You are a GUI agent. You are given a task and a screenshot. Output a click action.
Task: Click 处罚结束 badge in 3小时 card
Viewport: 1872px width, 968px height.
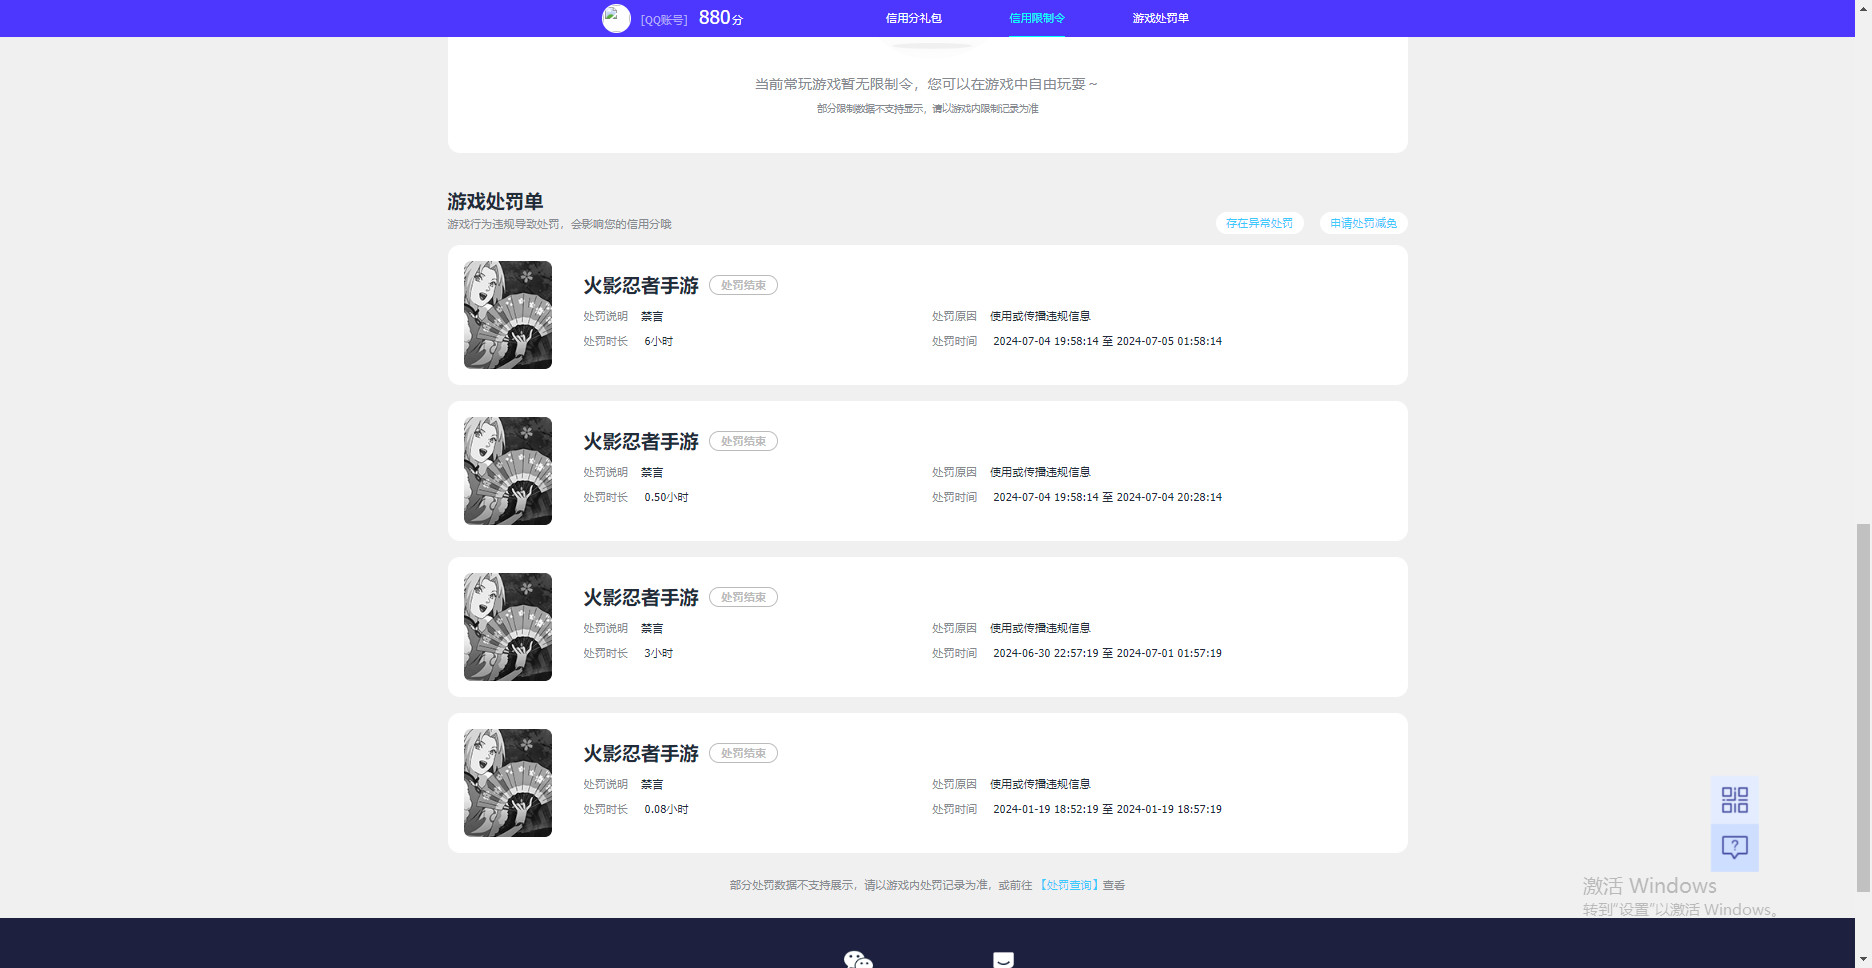pyautogui.click(x=743, y=597)
